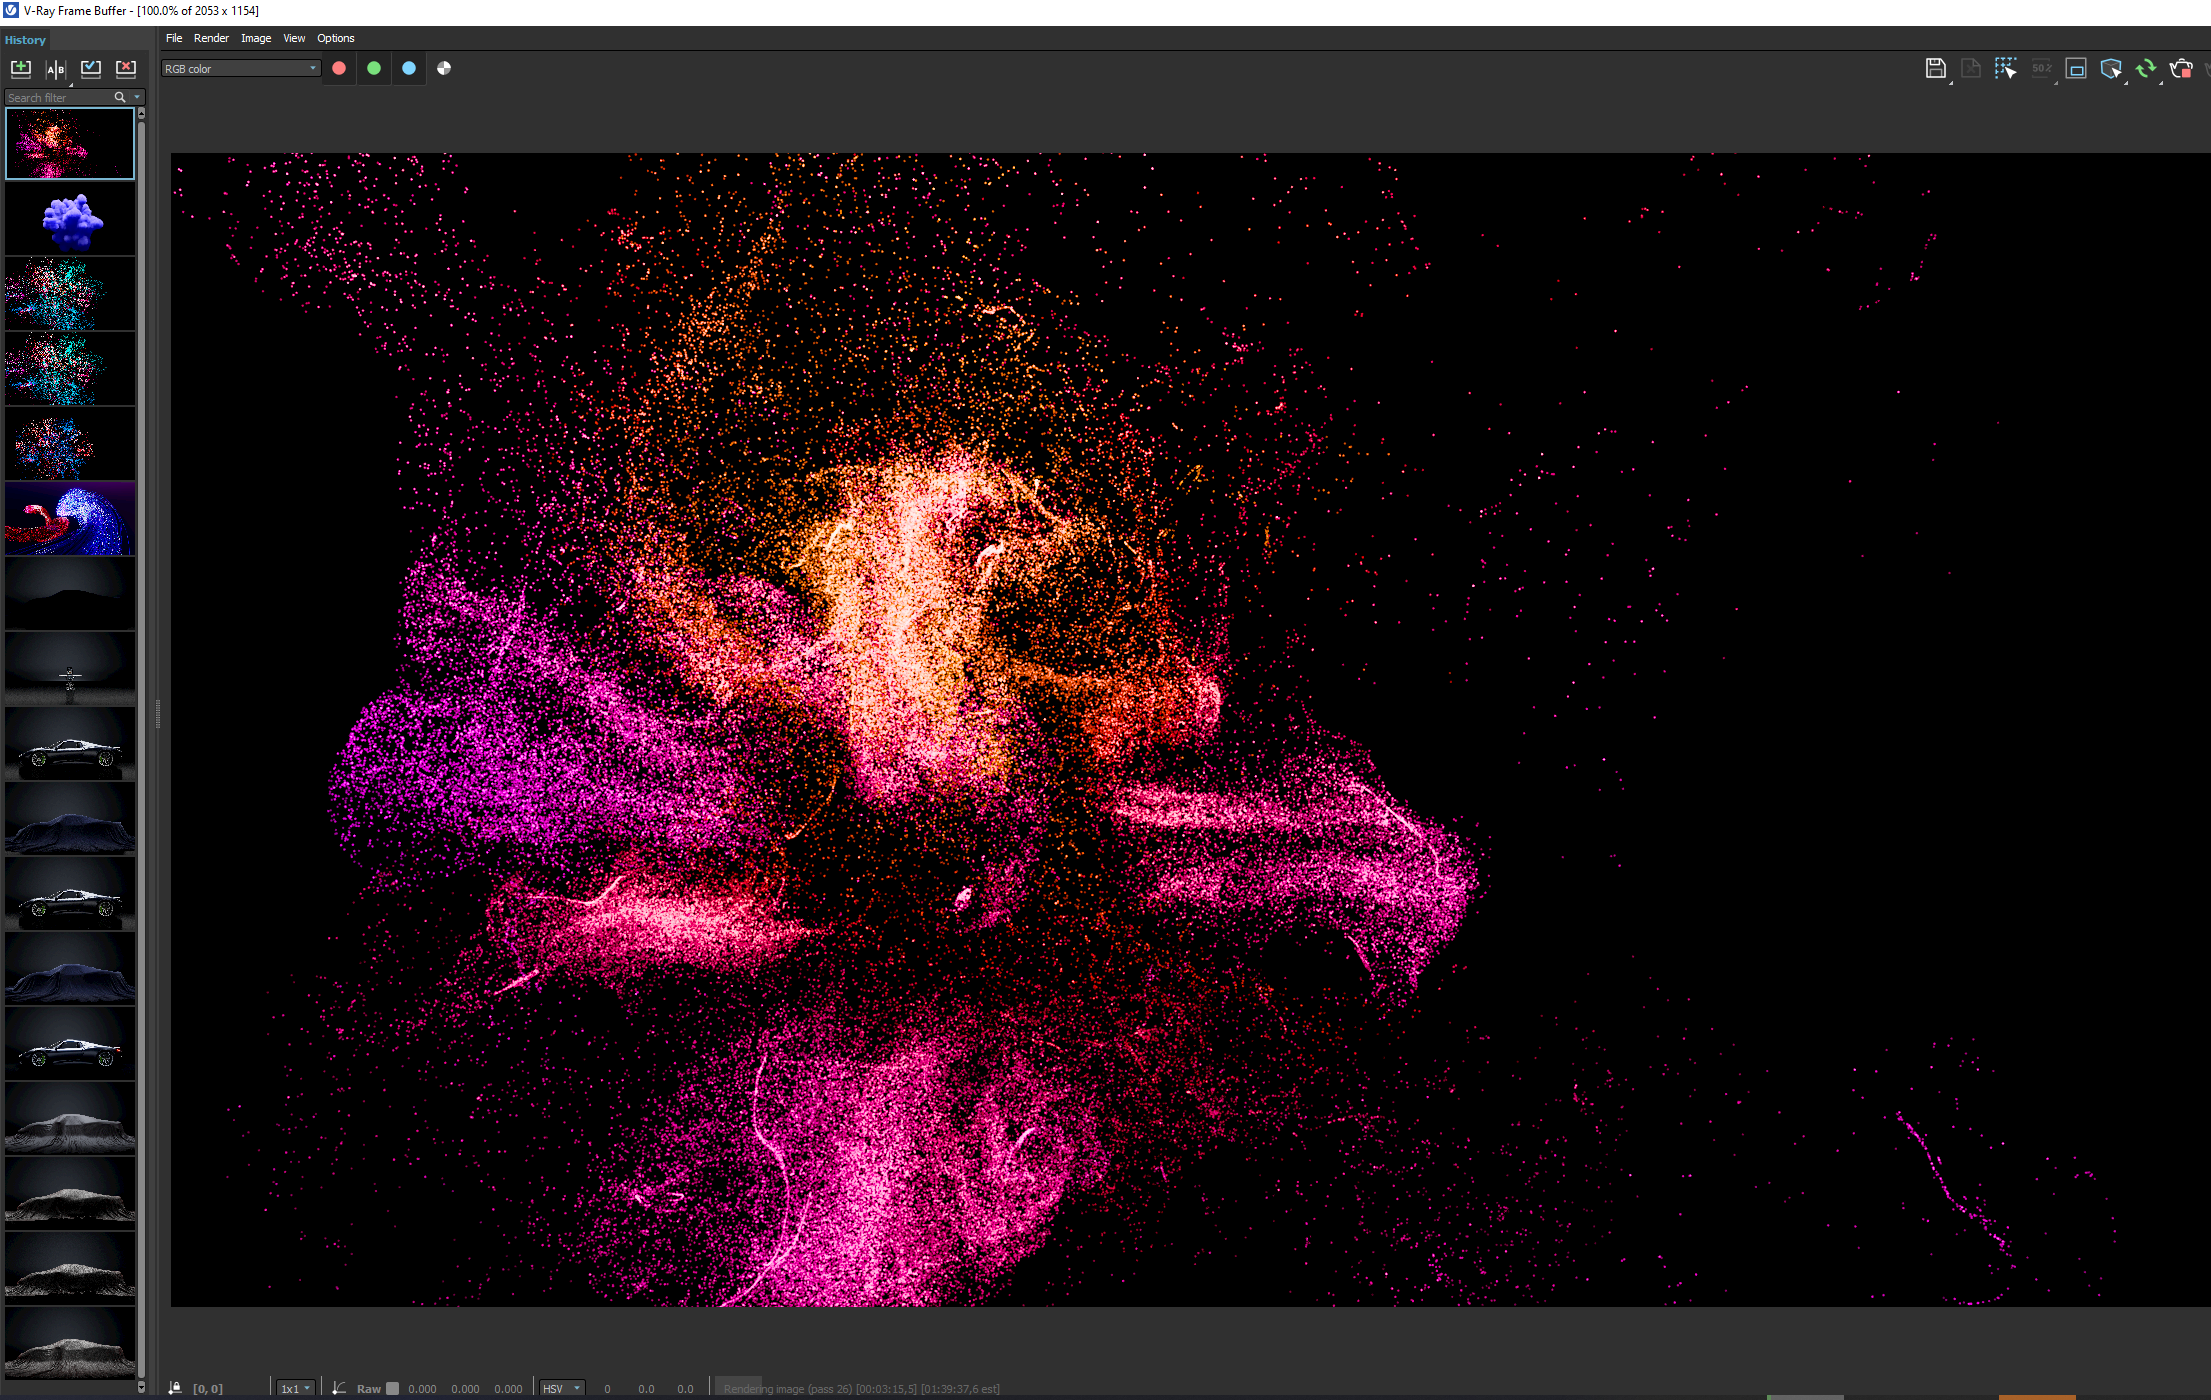Click the search magnifier in history filter
Viewport: 2211px width, 1400px height.
click(120, 97)
